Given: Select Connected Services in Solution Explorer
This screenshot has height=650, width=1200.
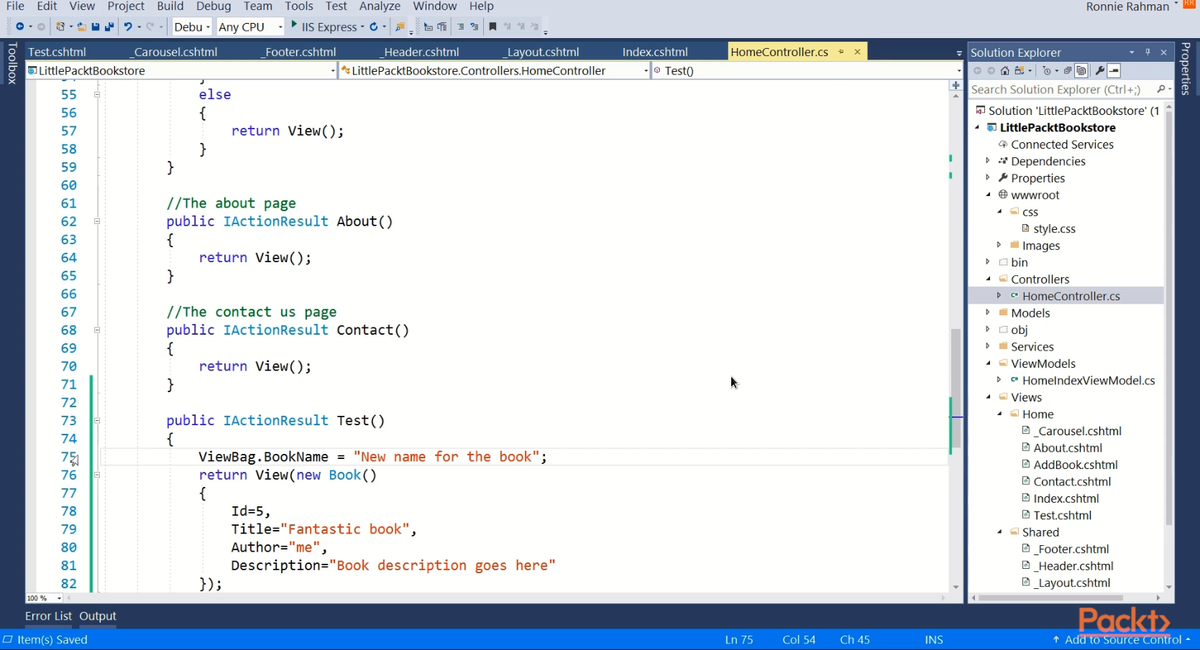Looking at the screenshot, I should pos(1062,145).
